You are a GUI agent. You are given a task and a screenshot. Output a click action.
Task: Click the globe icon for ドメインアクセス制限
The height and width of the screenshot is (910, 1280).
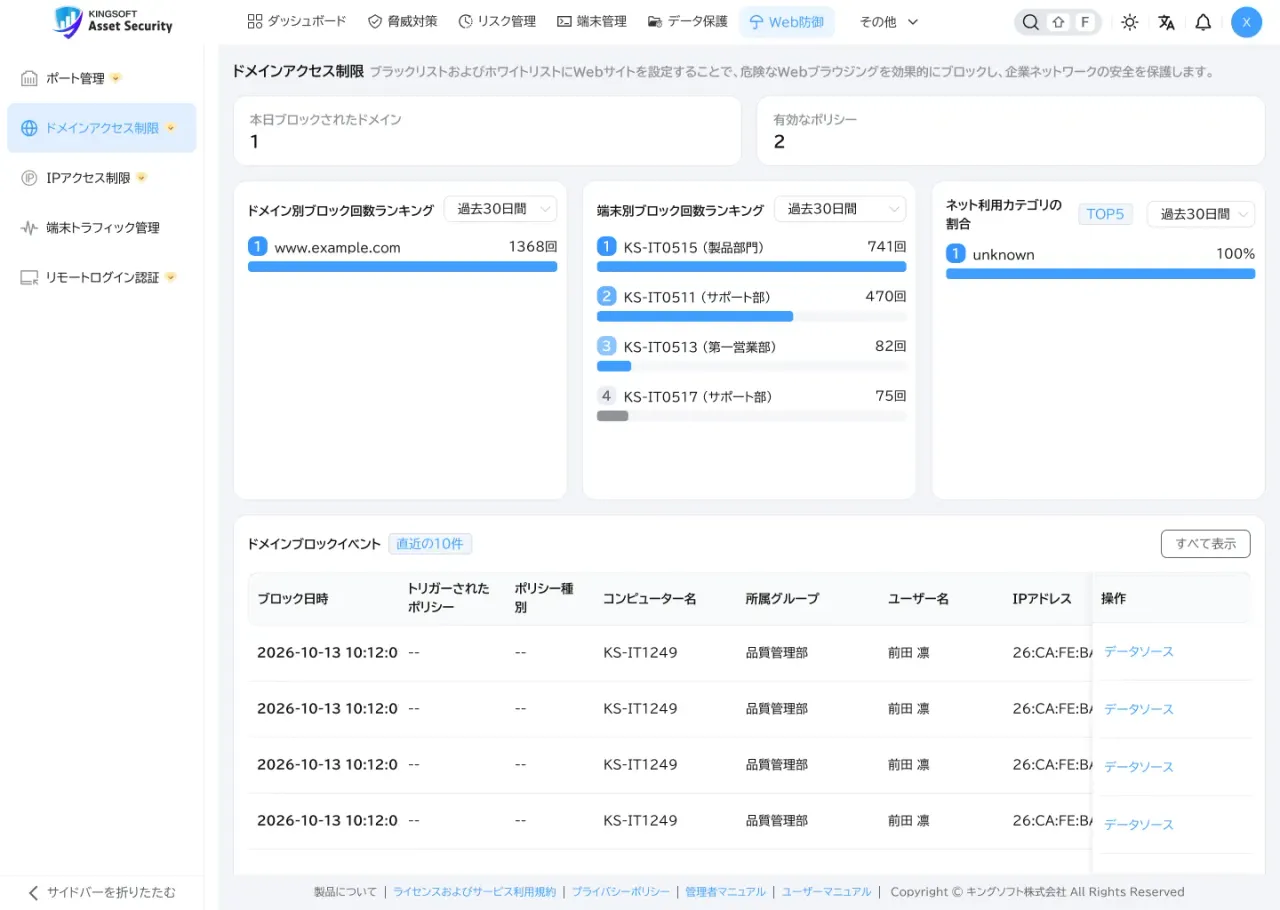coord(29,128)
